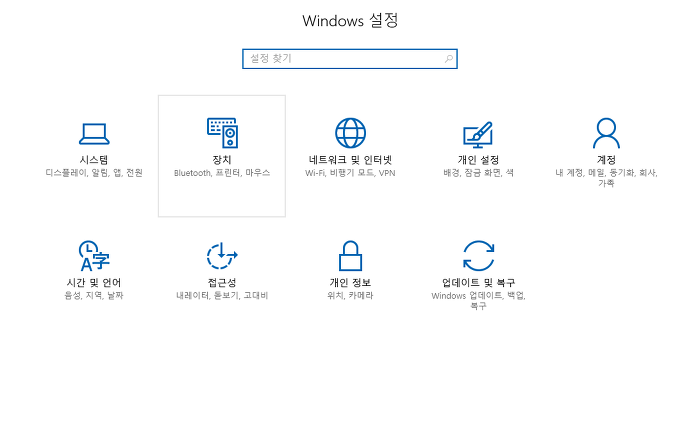Open the 시간 및 언어 clock icon
Image resolution: width=700 pixels, height=442 pixels.
[94, 255]
